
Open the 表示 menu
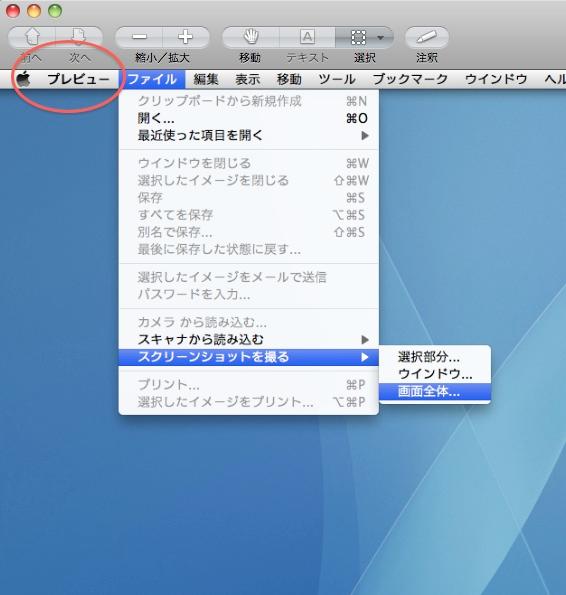pyautogui.click(x=247, y=79)
